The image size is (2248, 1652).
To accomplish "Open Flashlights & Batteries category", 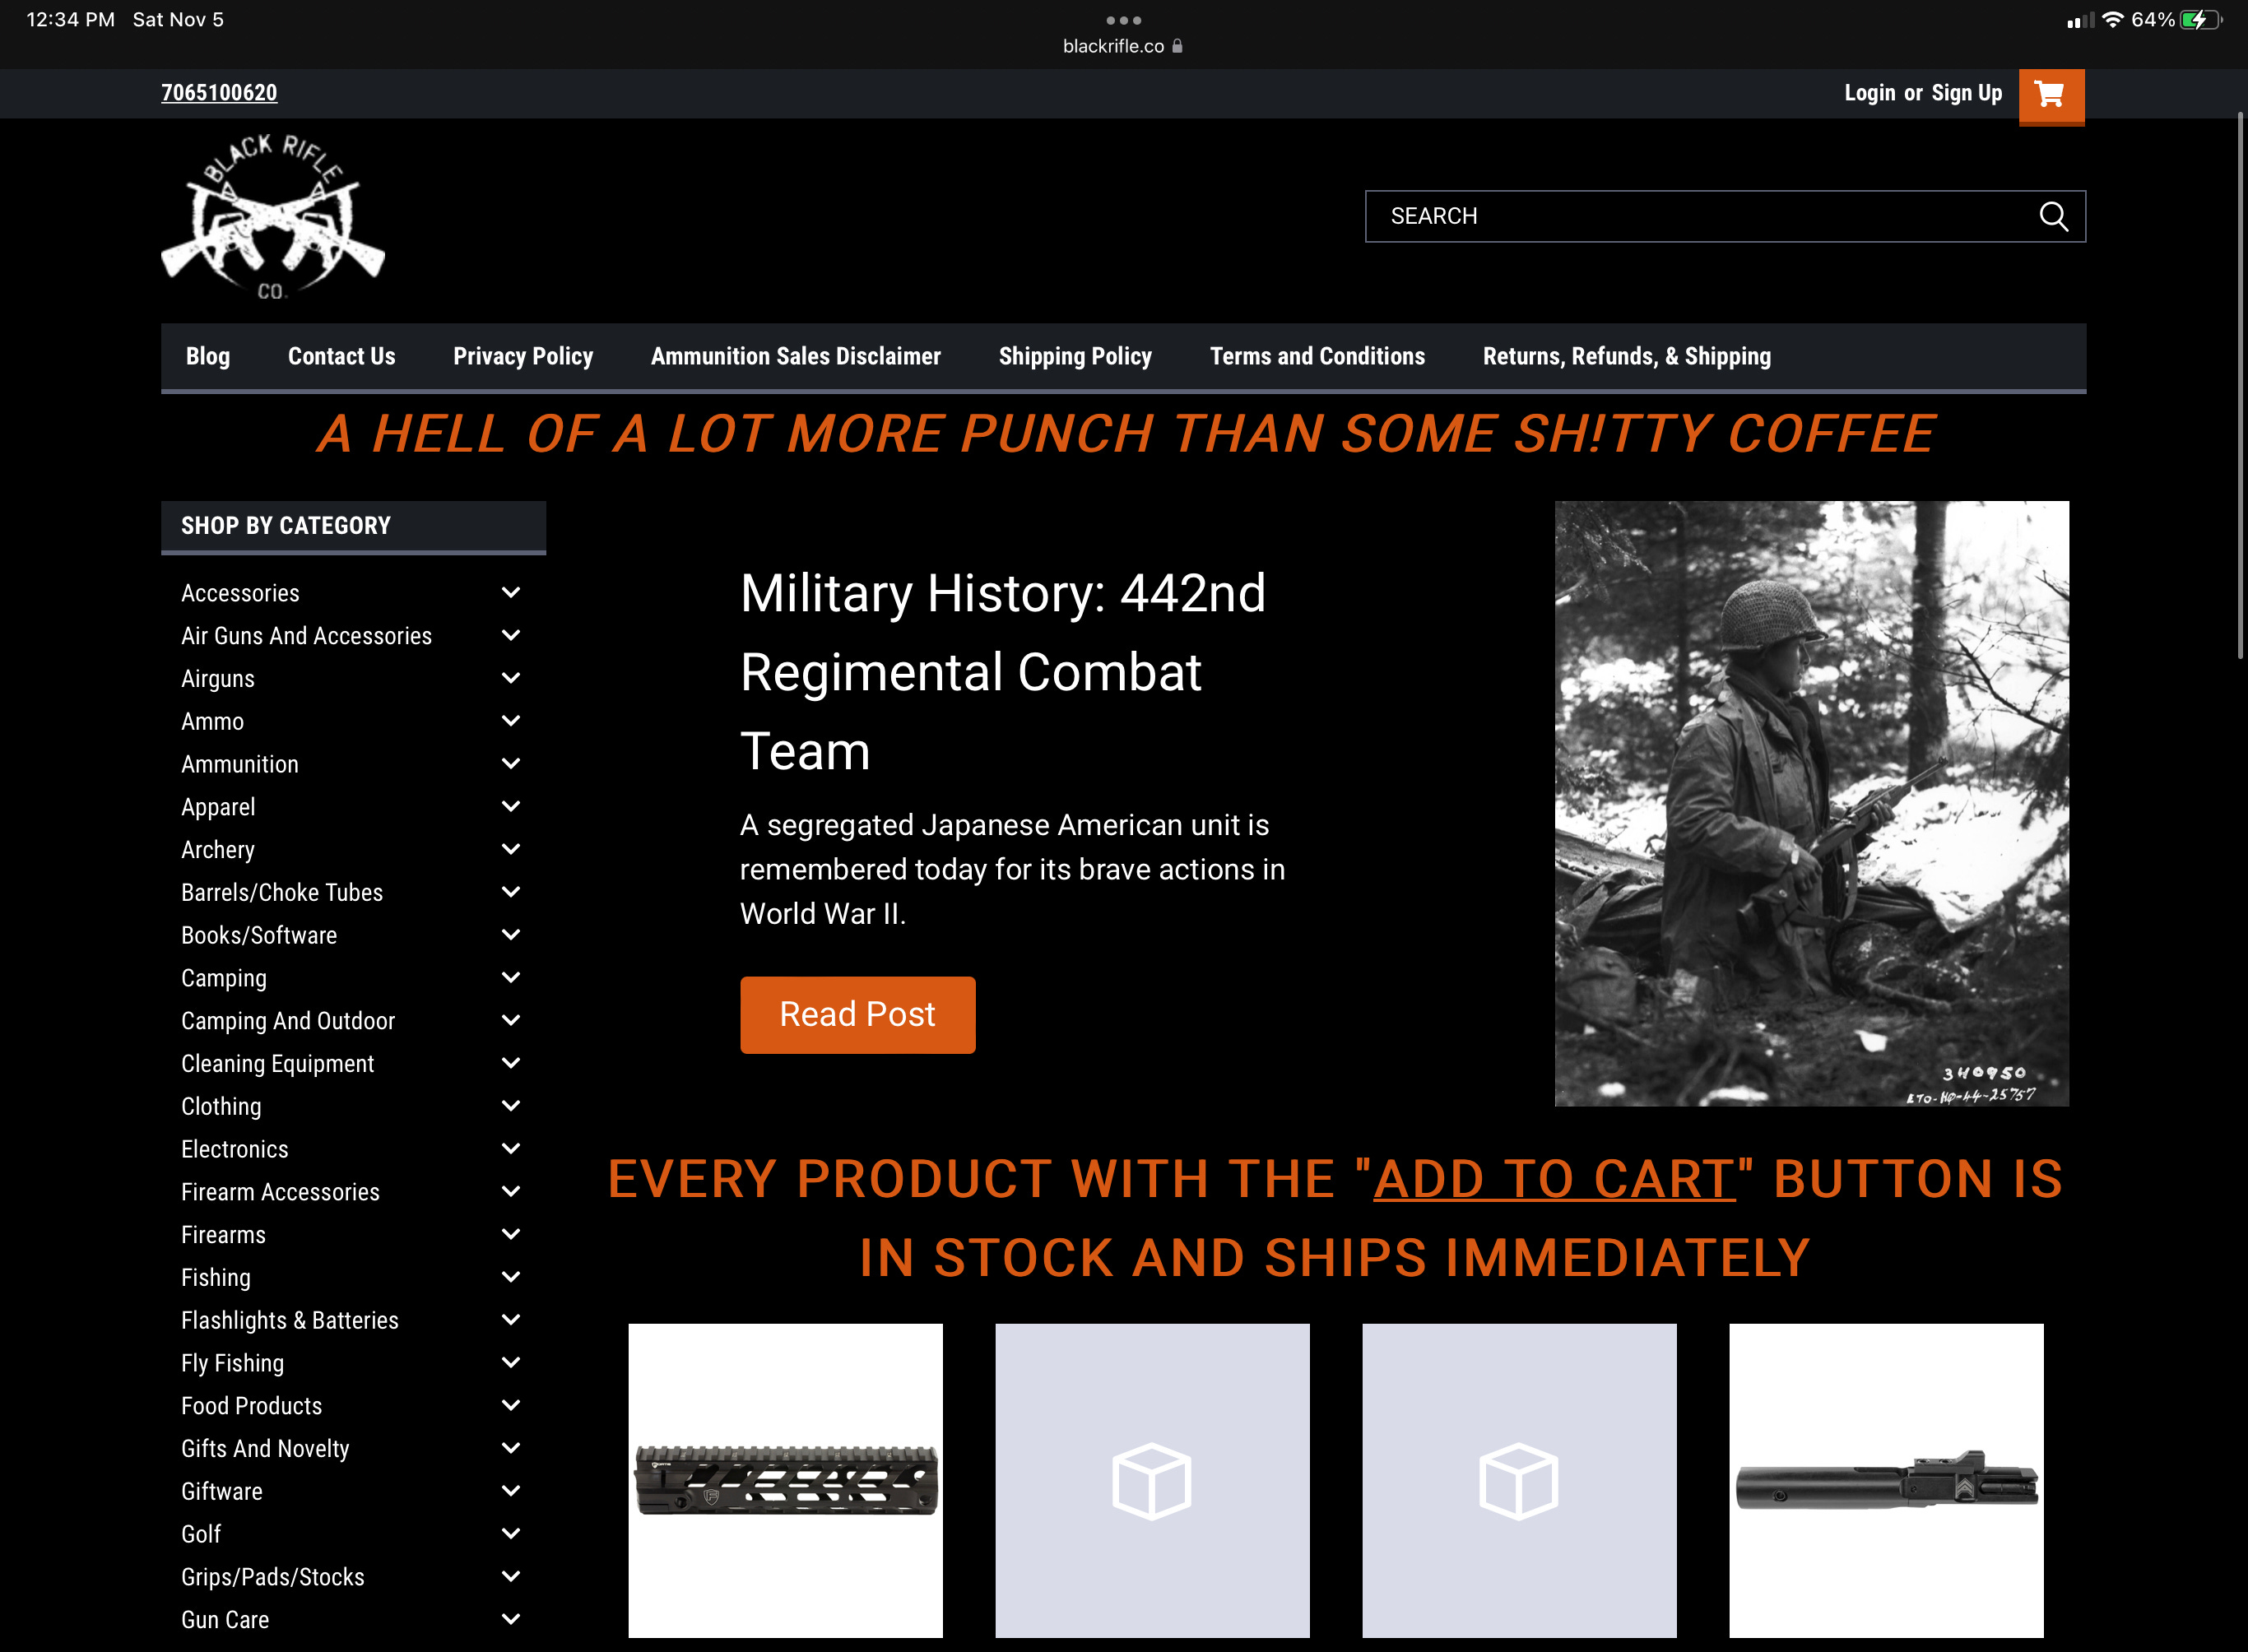I will pos(290,1320).
